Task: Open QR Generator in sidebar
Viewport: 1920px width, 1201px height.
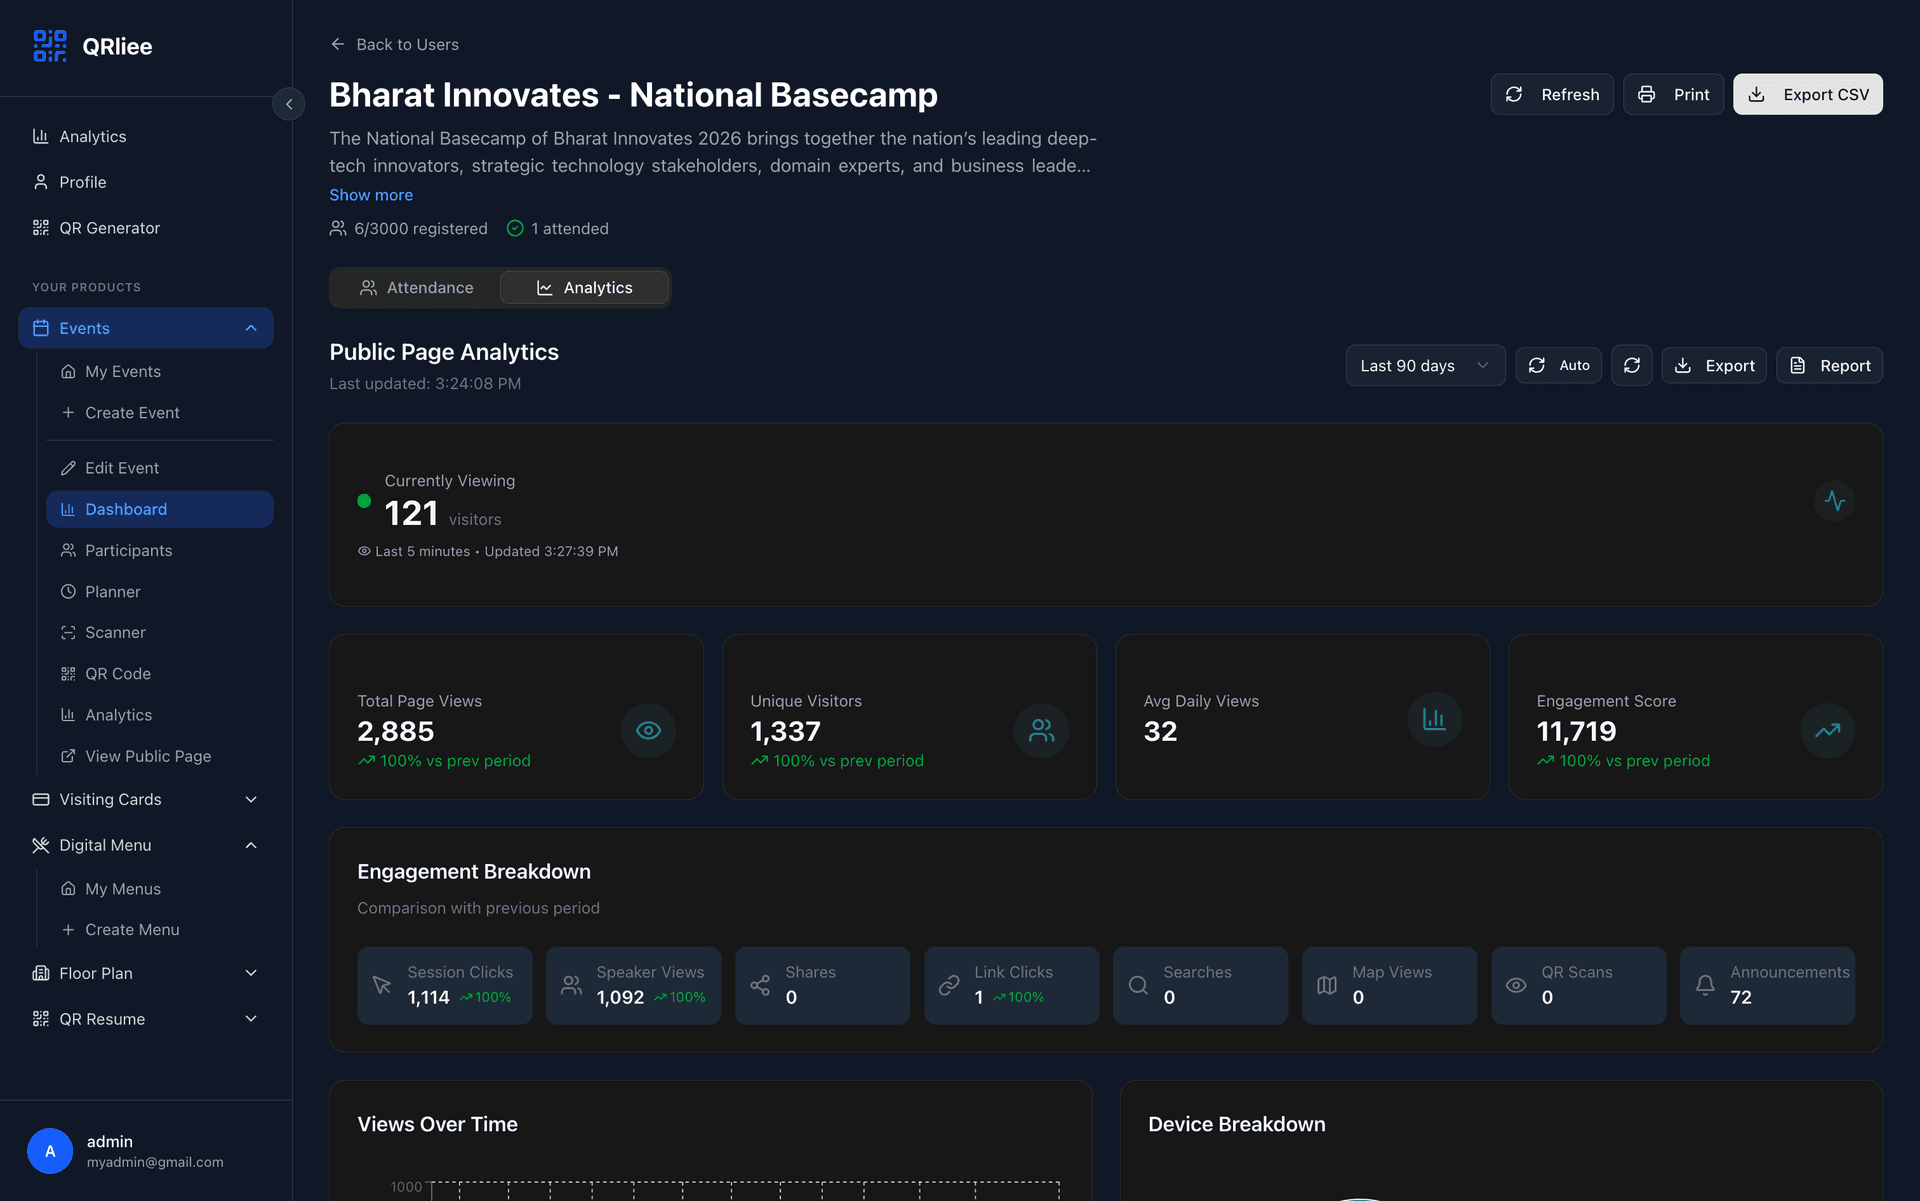Action: point(109,228)
